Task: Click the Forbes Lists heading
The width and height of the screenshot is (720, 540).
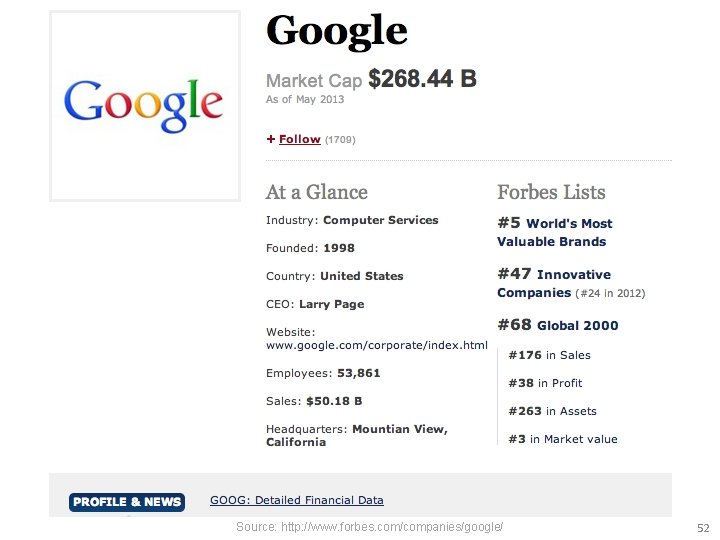Action: click(551, 192)
